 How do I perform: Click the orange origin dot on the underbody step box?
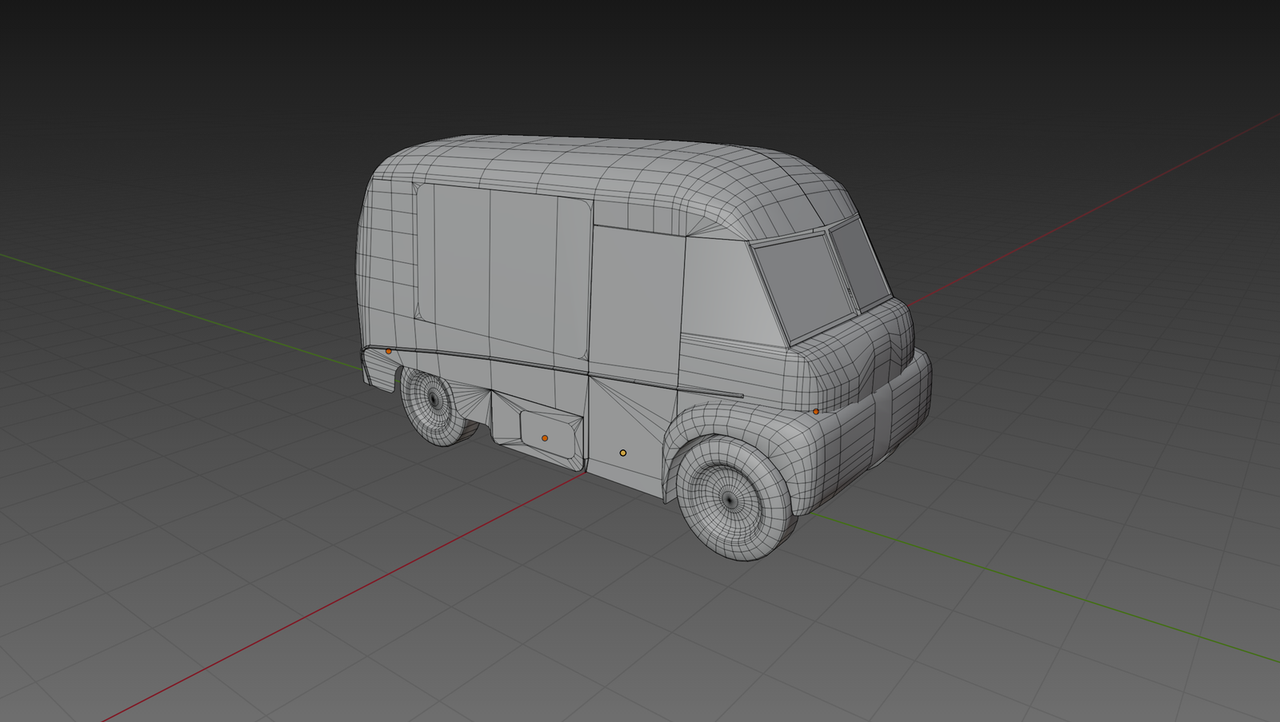pos(545,438)
